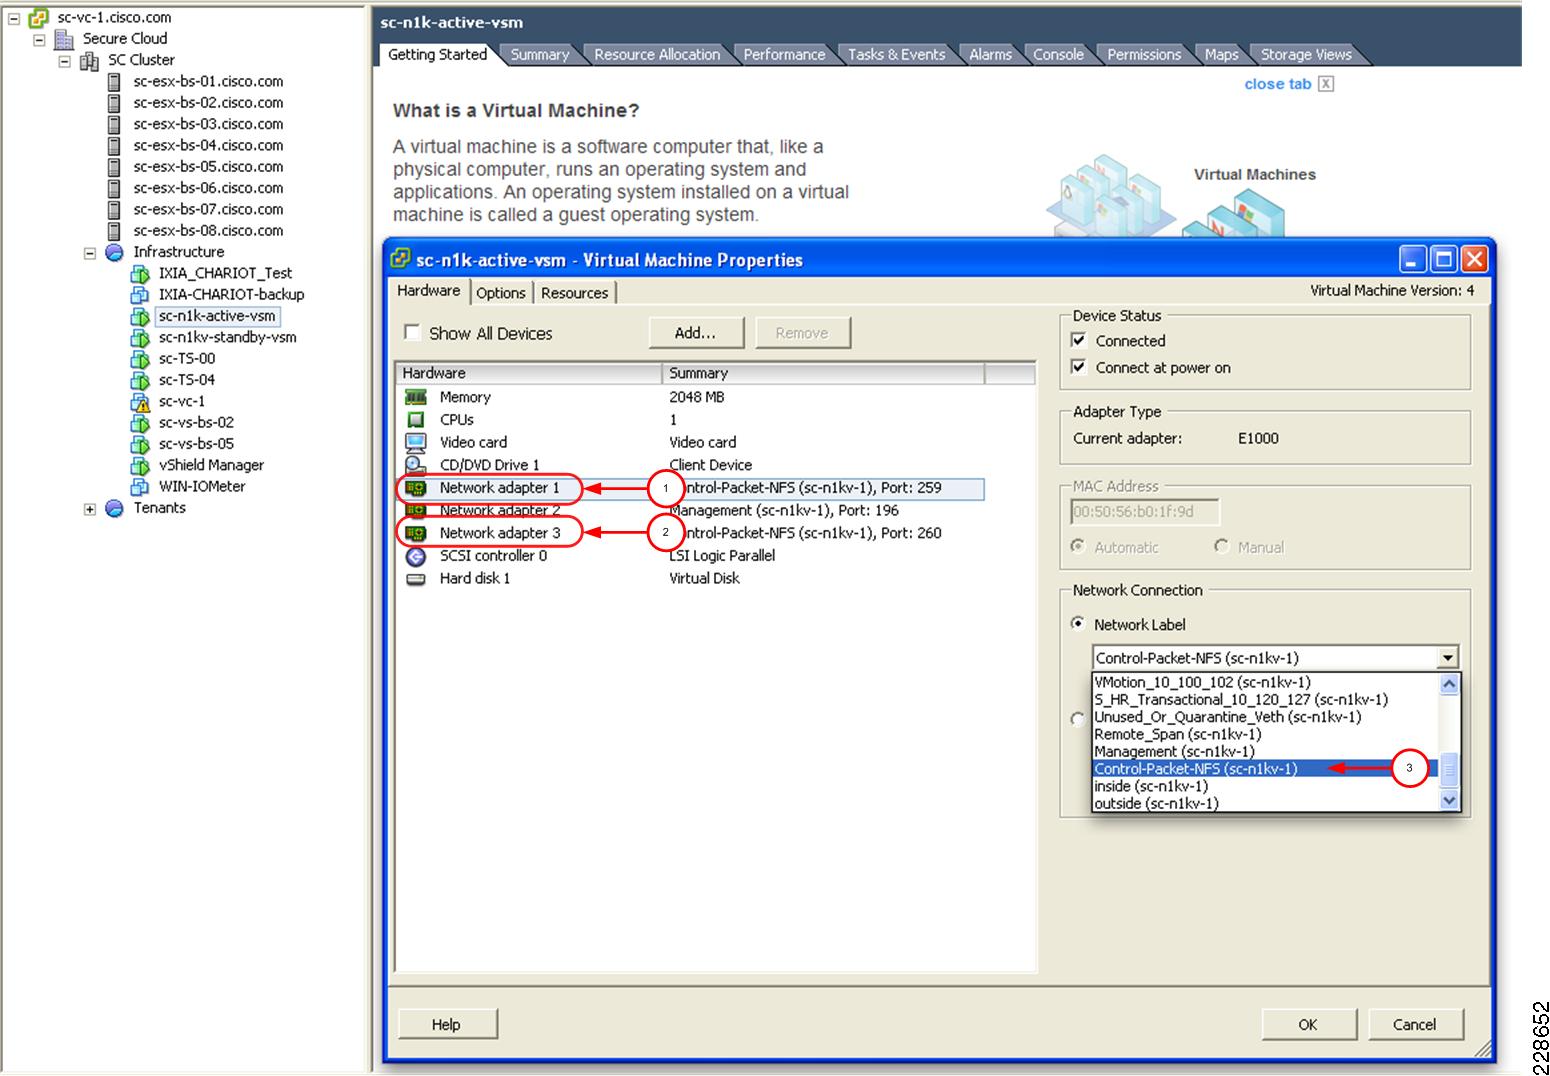The width and height of the screenshot is (1550, 1076).
Task: Click the Network adapter 3 icon
Action: 416,533
